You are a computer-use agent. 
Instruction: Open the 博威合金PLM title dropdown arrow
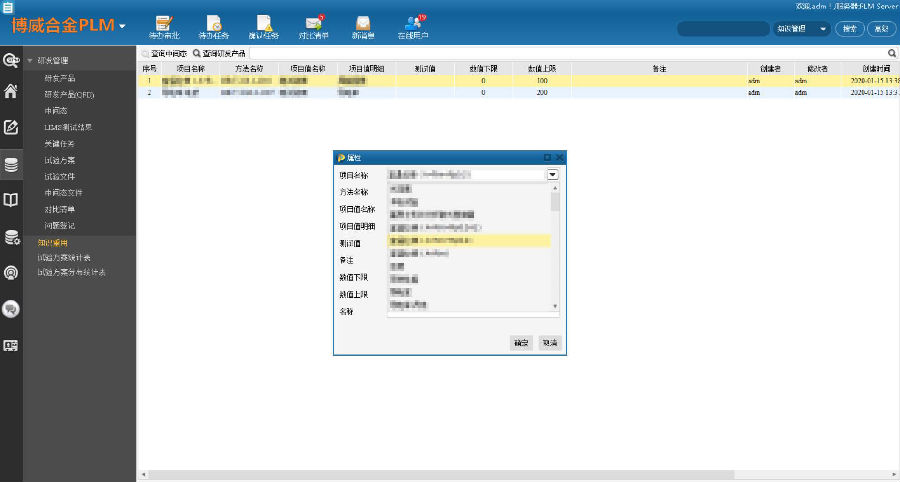[122, 26]
